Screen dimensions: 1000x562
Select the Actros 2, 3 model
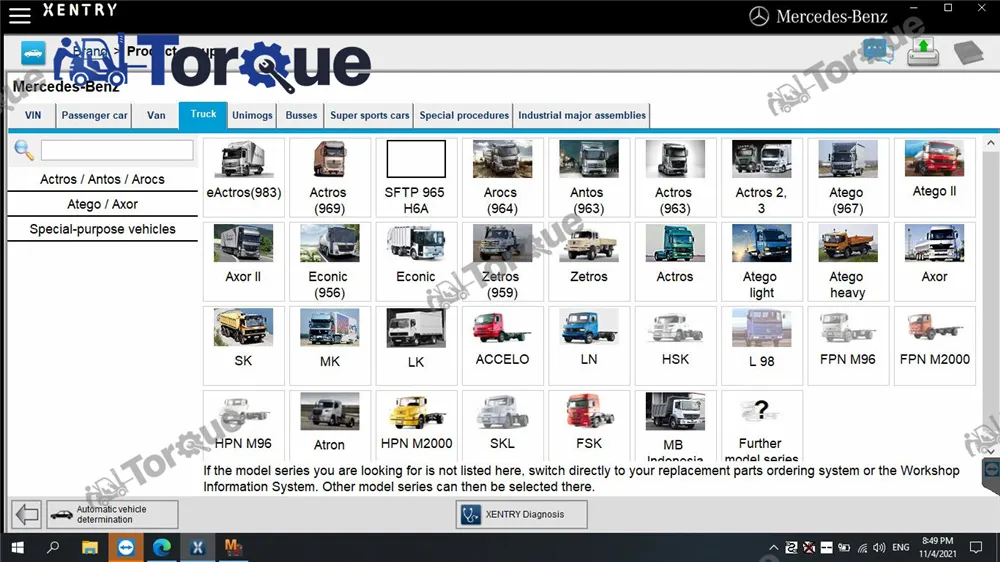pos(761,177)
